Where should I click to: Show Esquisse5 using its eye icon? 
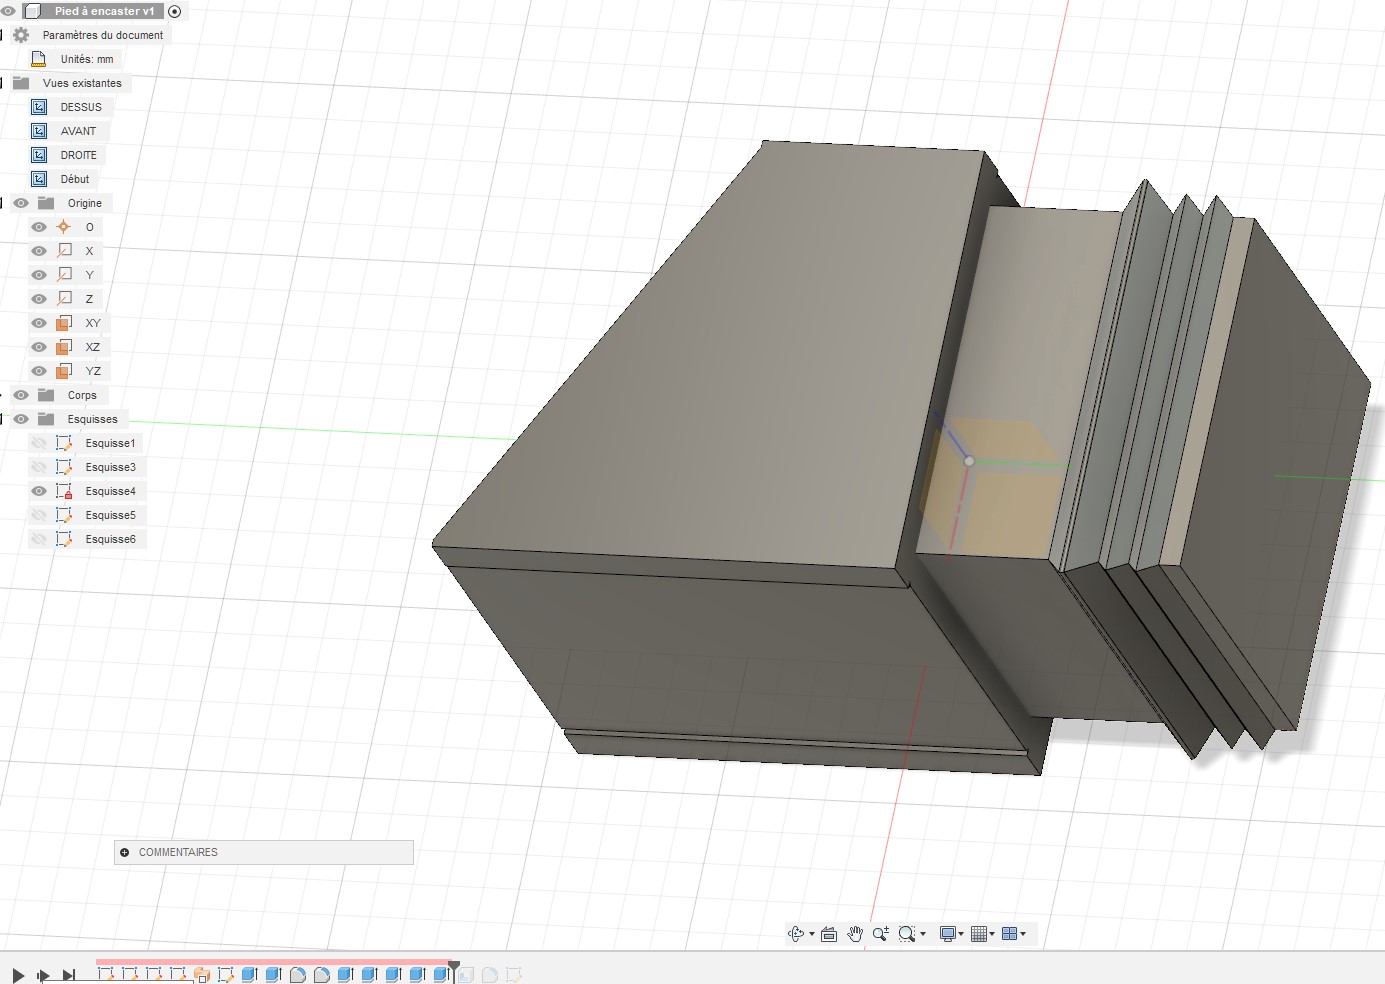(39, 515)
